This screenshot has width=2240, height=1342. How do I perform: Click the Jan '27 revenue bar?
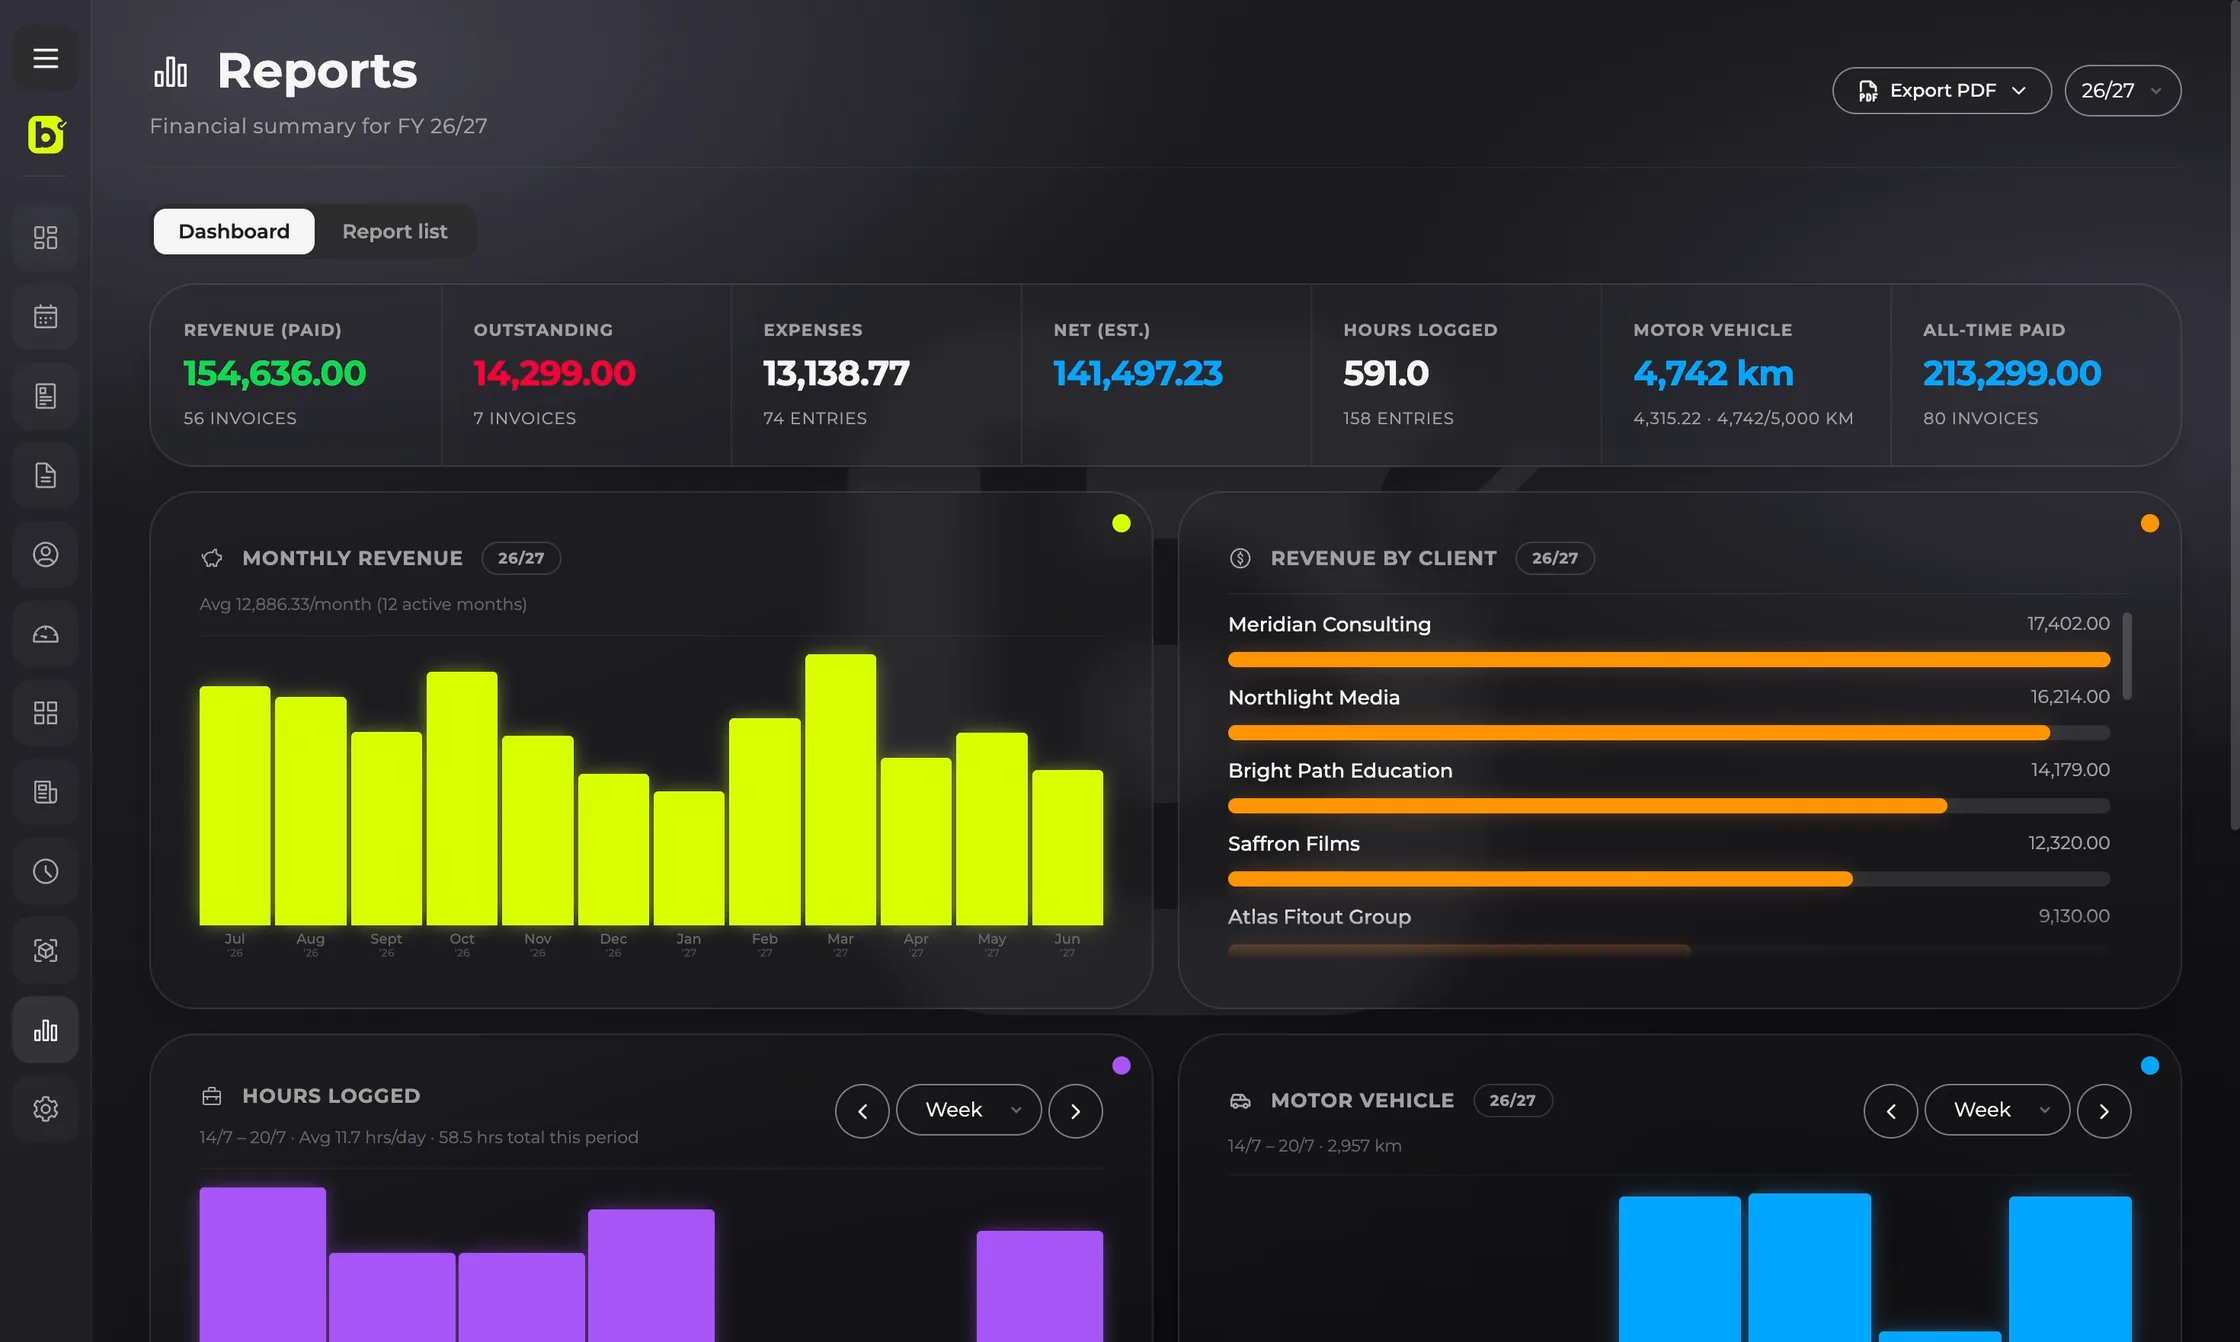[x=689, y=858]
